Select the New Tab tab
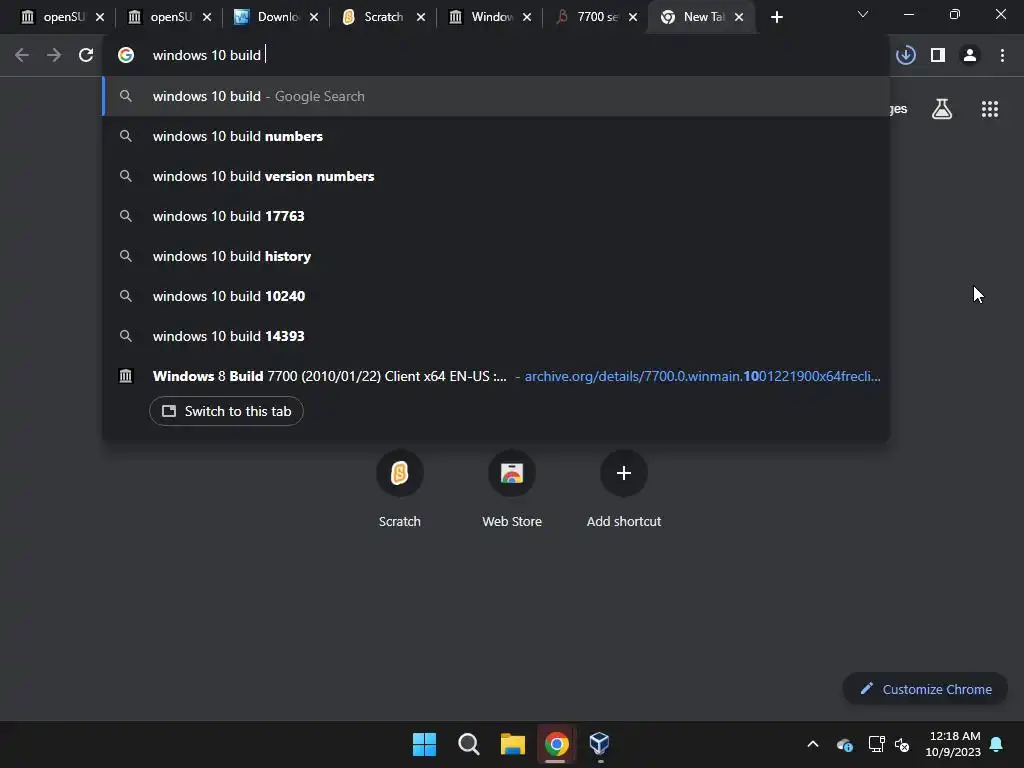The width and height of the screenshot is (1024, 768). coord(702,17)
